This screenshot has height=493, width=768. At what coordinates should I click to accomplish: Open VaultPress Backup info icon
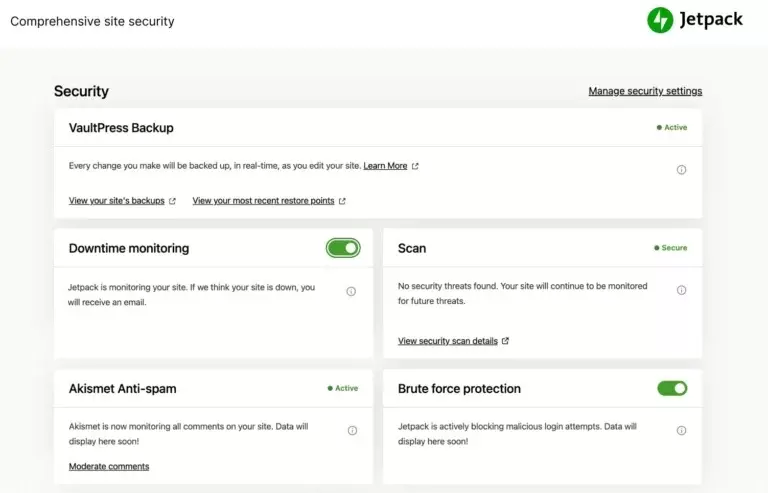pos(681,170)
